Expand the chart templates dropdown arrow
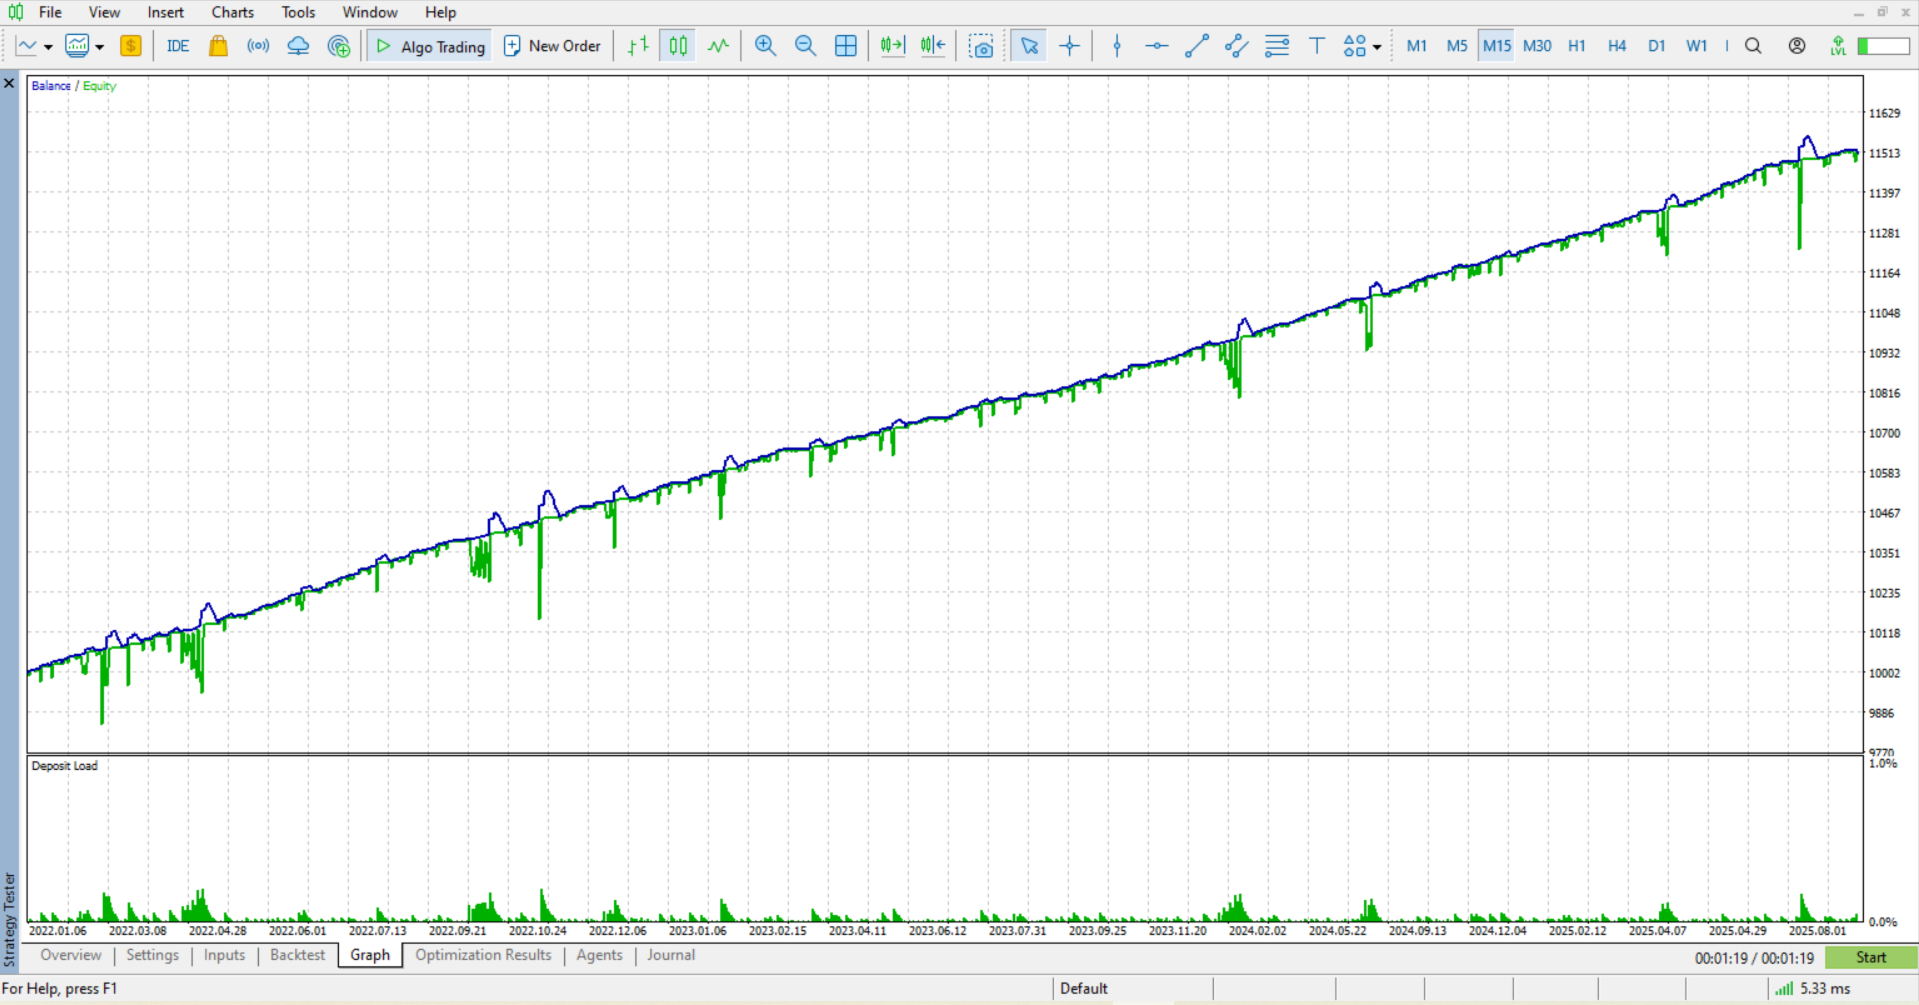The height and width of the screenshot is (1005, 1919). (x=100, y=47)
